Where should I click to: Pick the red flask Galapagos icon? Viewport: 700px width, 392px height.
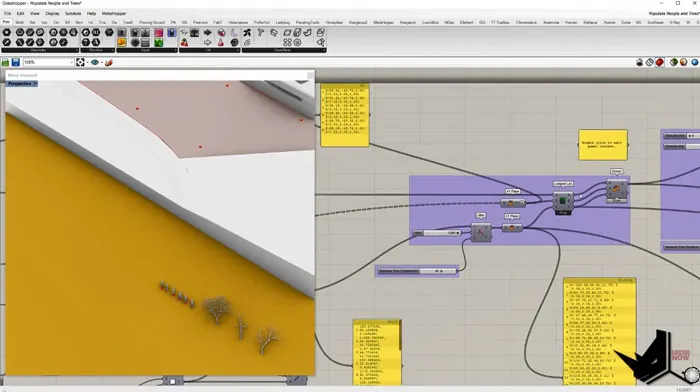(x=221, y=42)
